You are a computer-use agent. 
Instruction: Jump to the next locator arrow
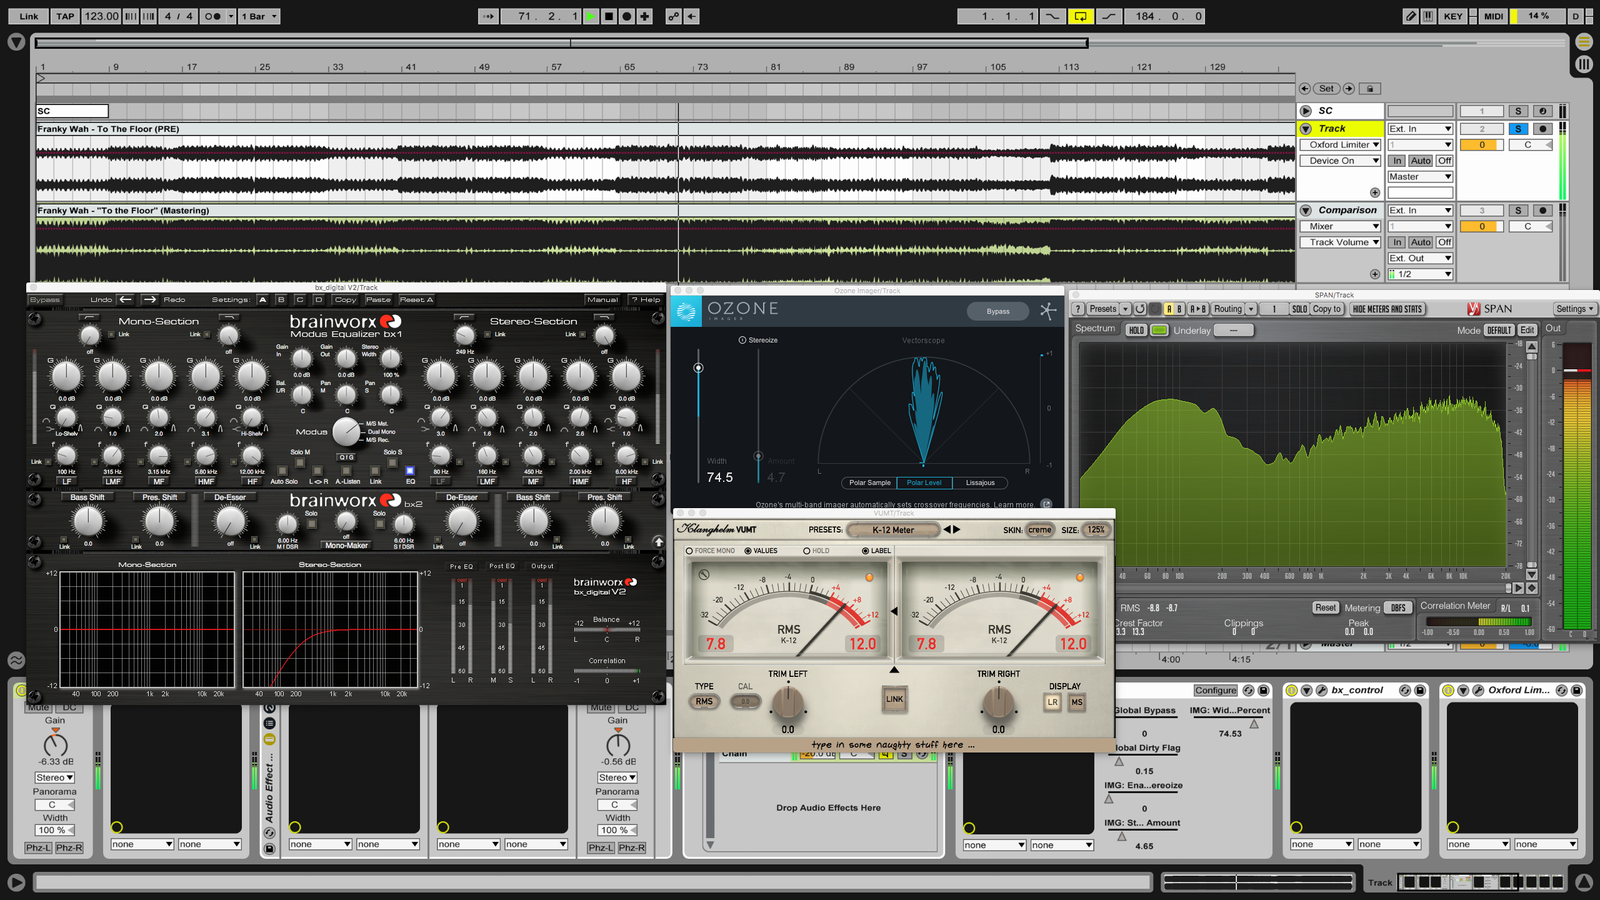(1349, 88)
